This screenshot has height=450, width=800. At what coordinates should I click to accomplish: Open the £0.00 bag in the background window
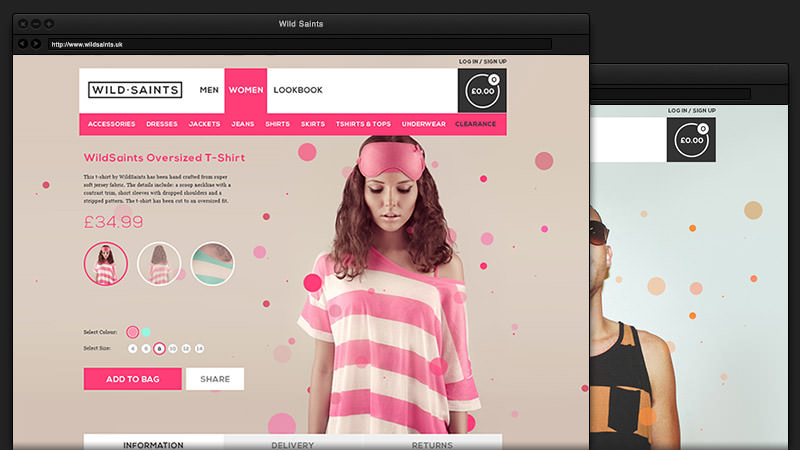click(691, 140)
